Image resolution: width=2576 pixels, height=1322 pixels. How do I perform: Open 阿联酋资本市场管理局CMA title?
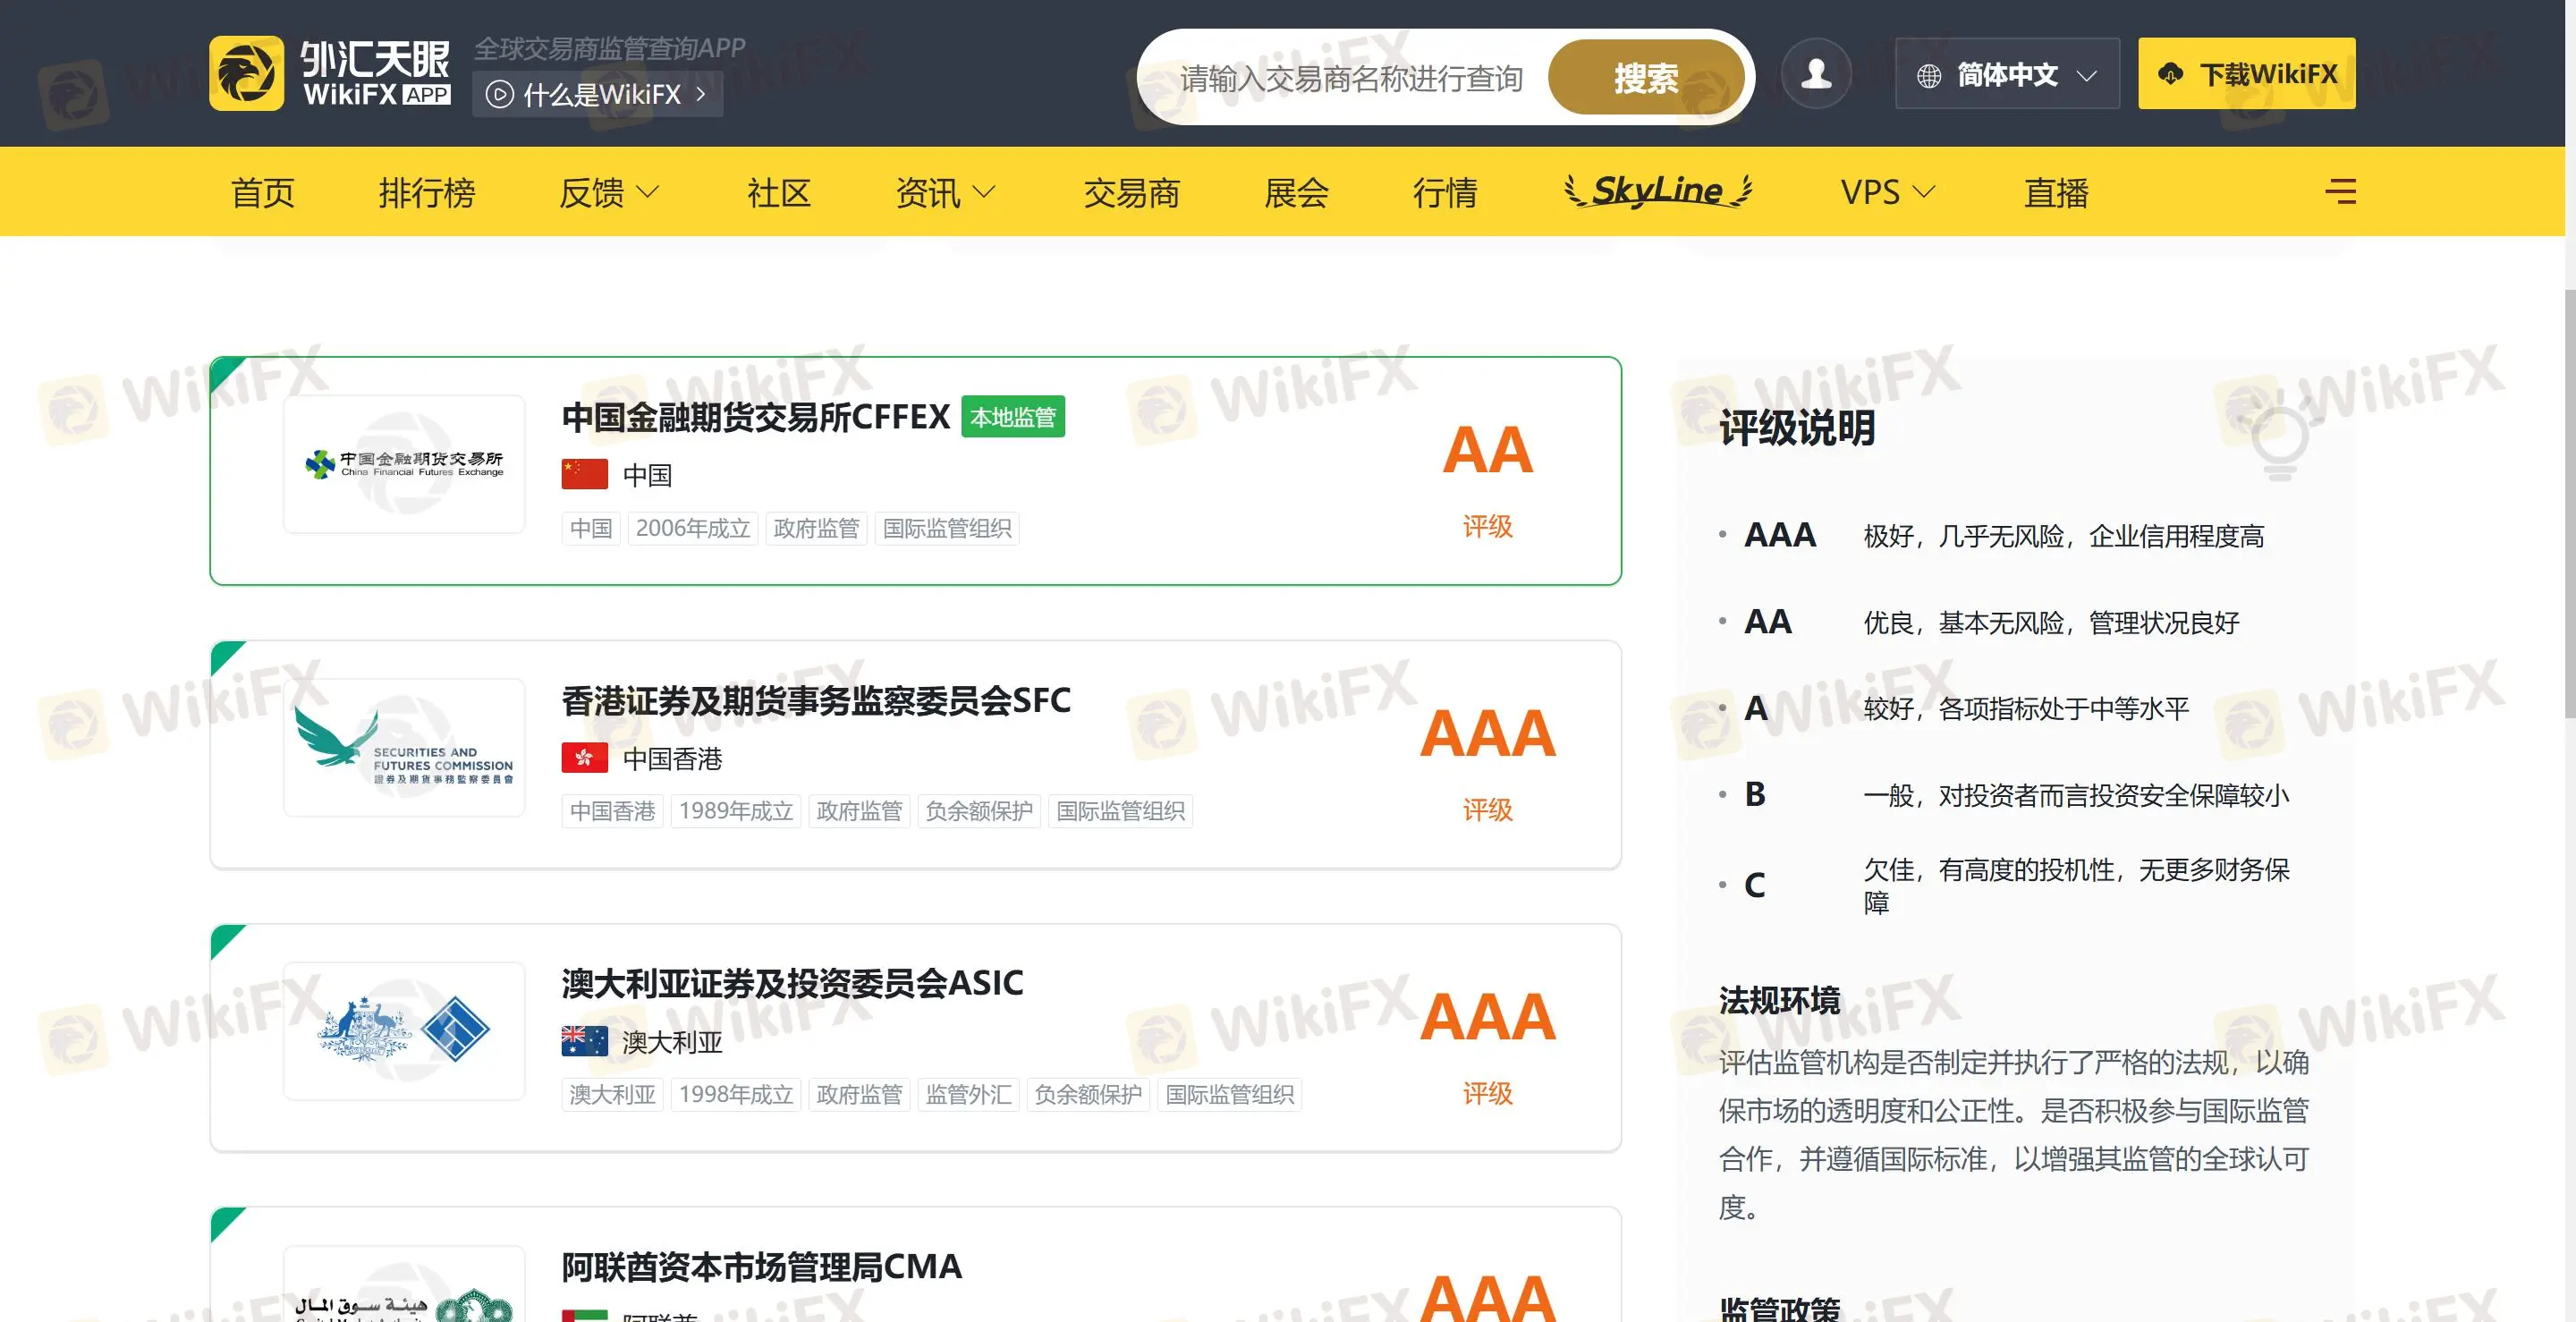[x=761, y=1267]
